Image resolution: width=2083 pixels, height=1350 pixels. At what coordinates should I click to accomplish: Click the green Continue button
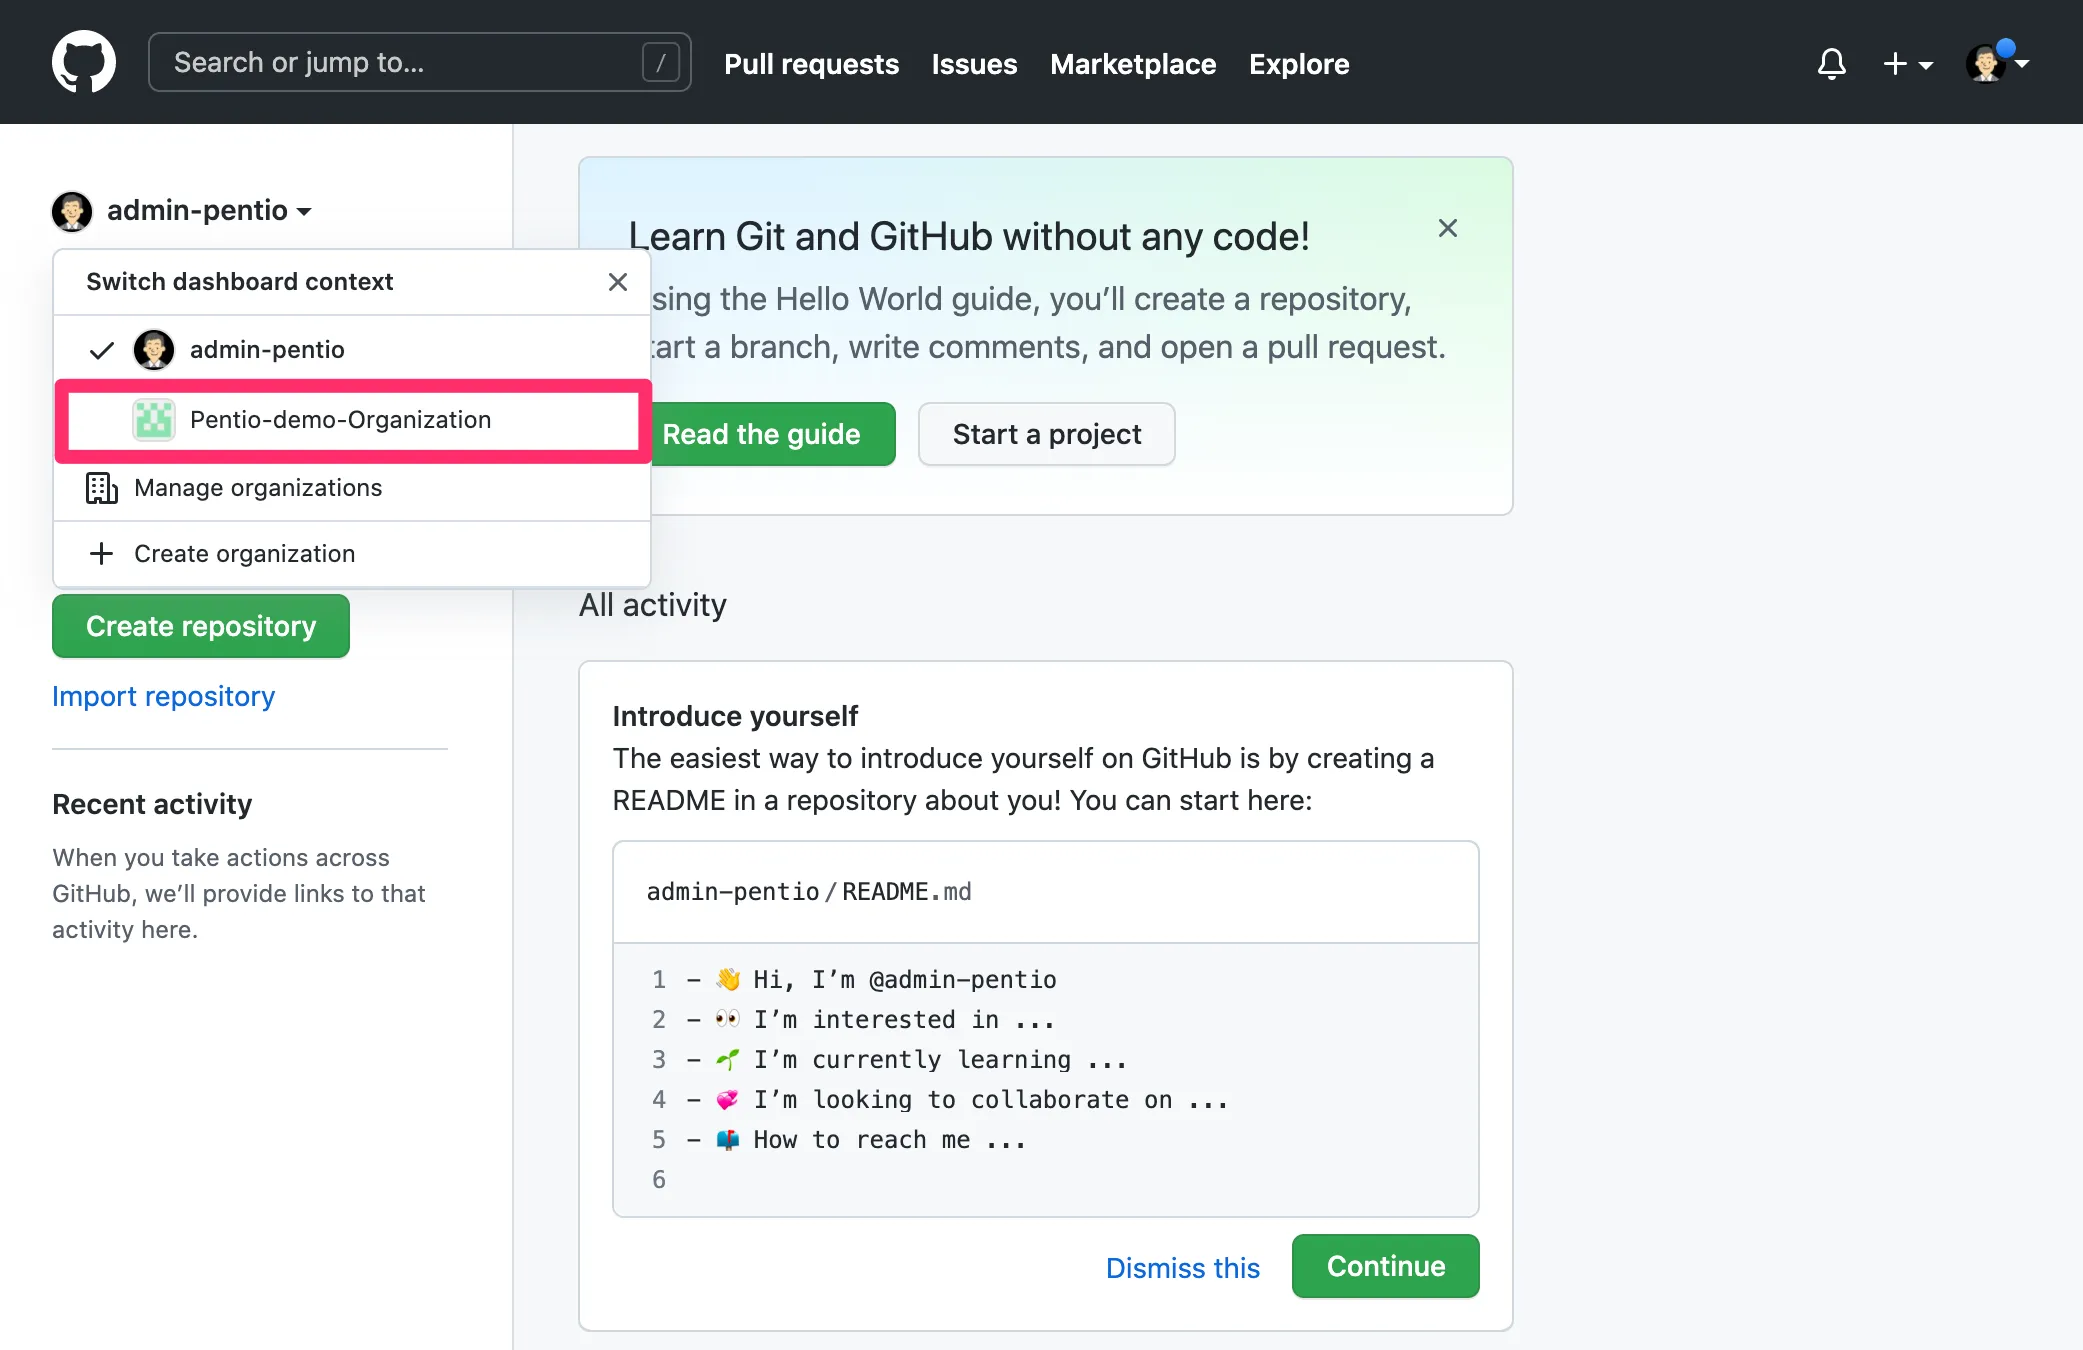pyautogui.click(x=1385, y=1266)
